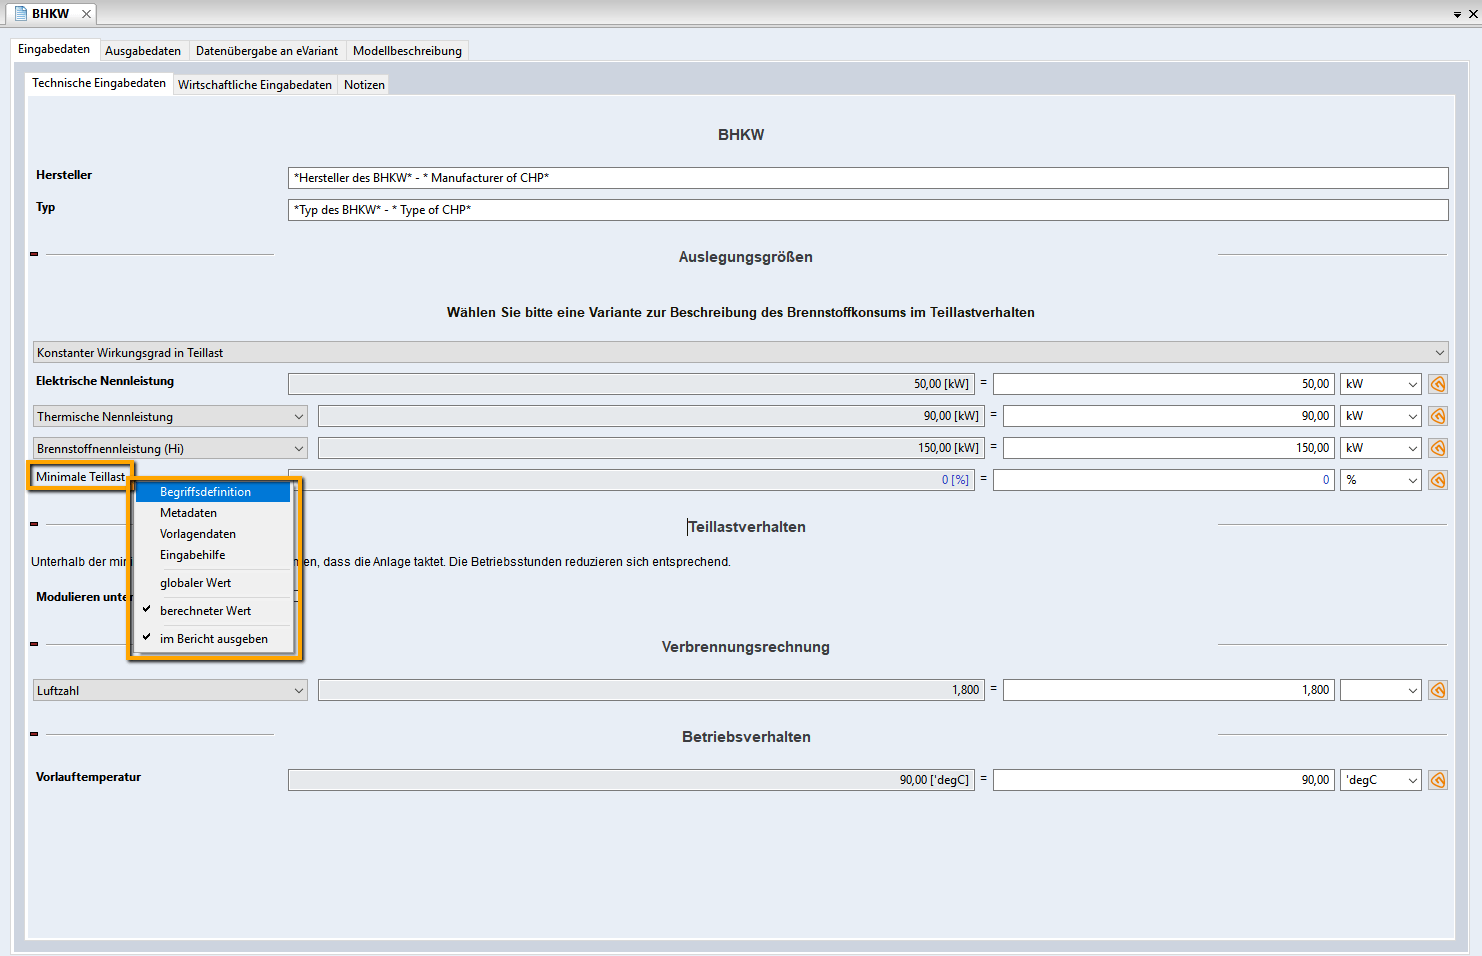Toggle 'im Bericht ausgeben' menu option

click(x=213, y=639)
